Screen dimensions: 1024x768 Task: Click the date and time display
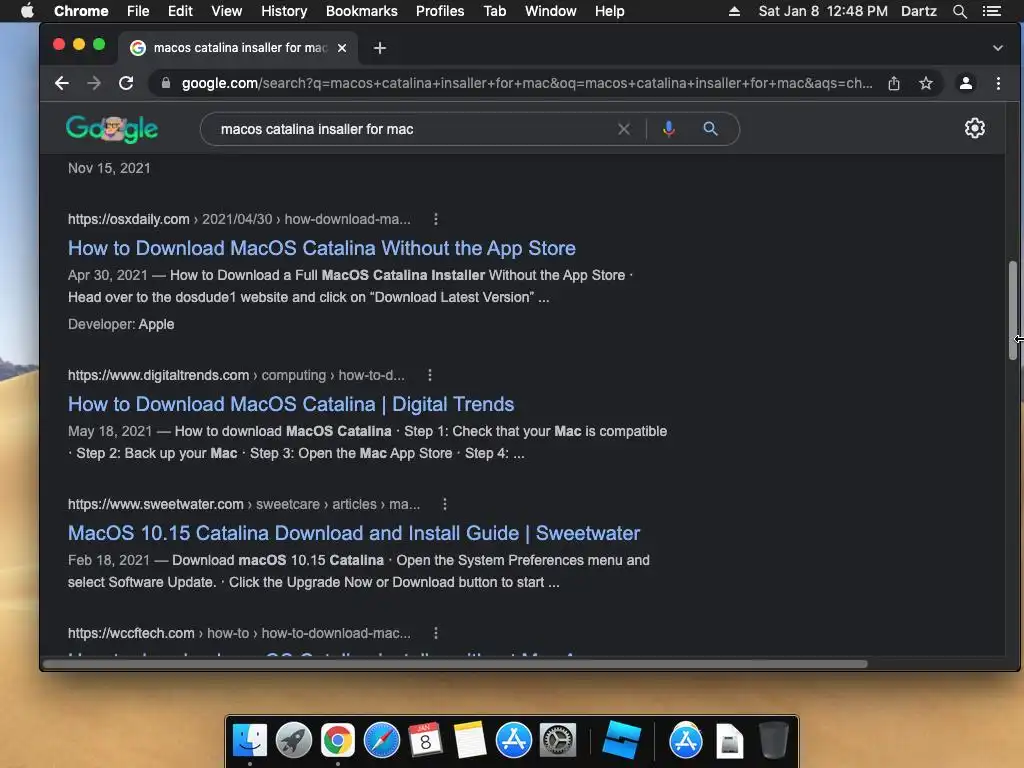(x=823, y=11)
